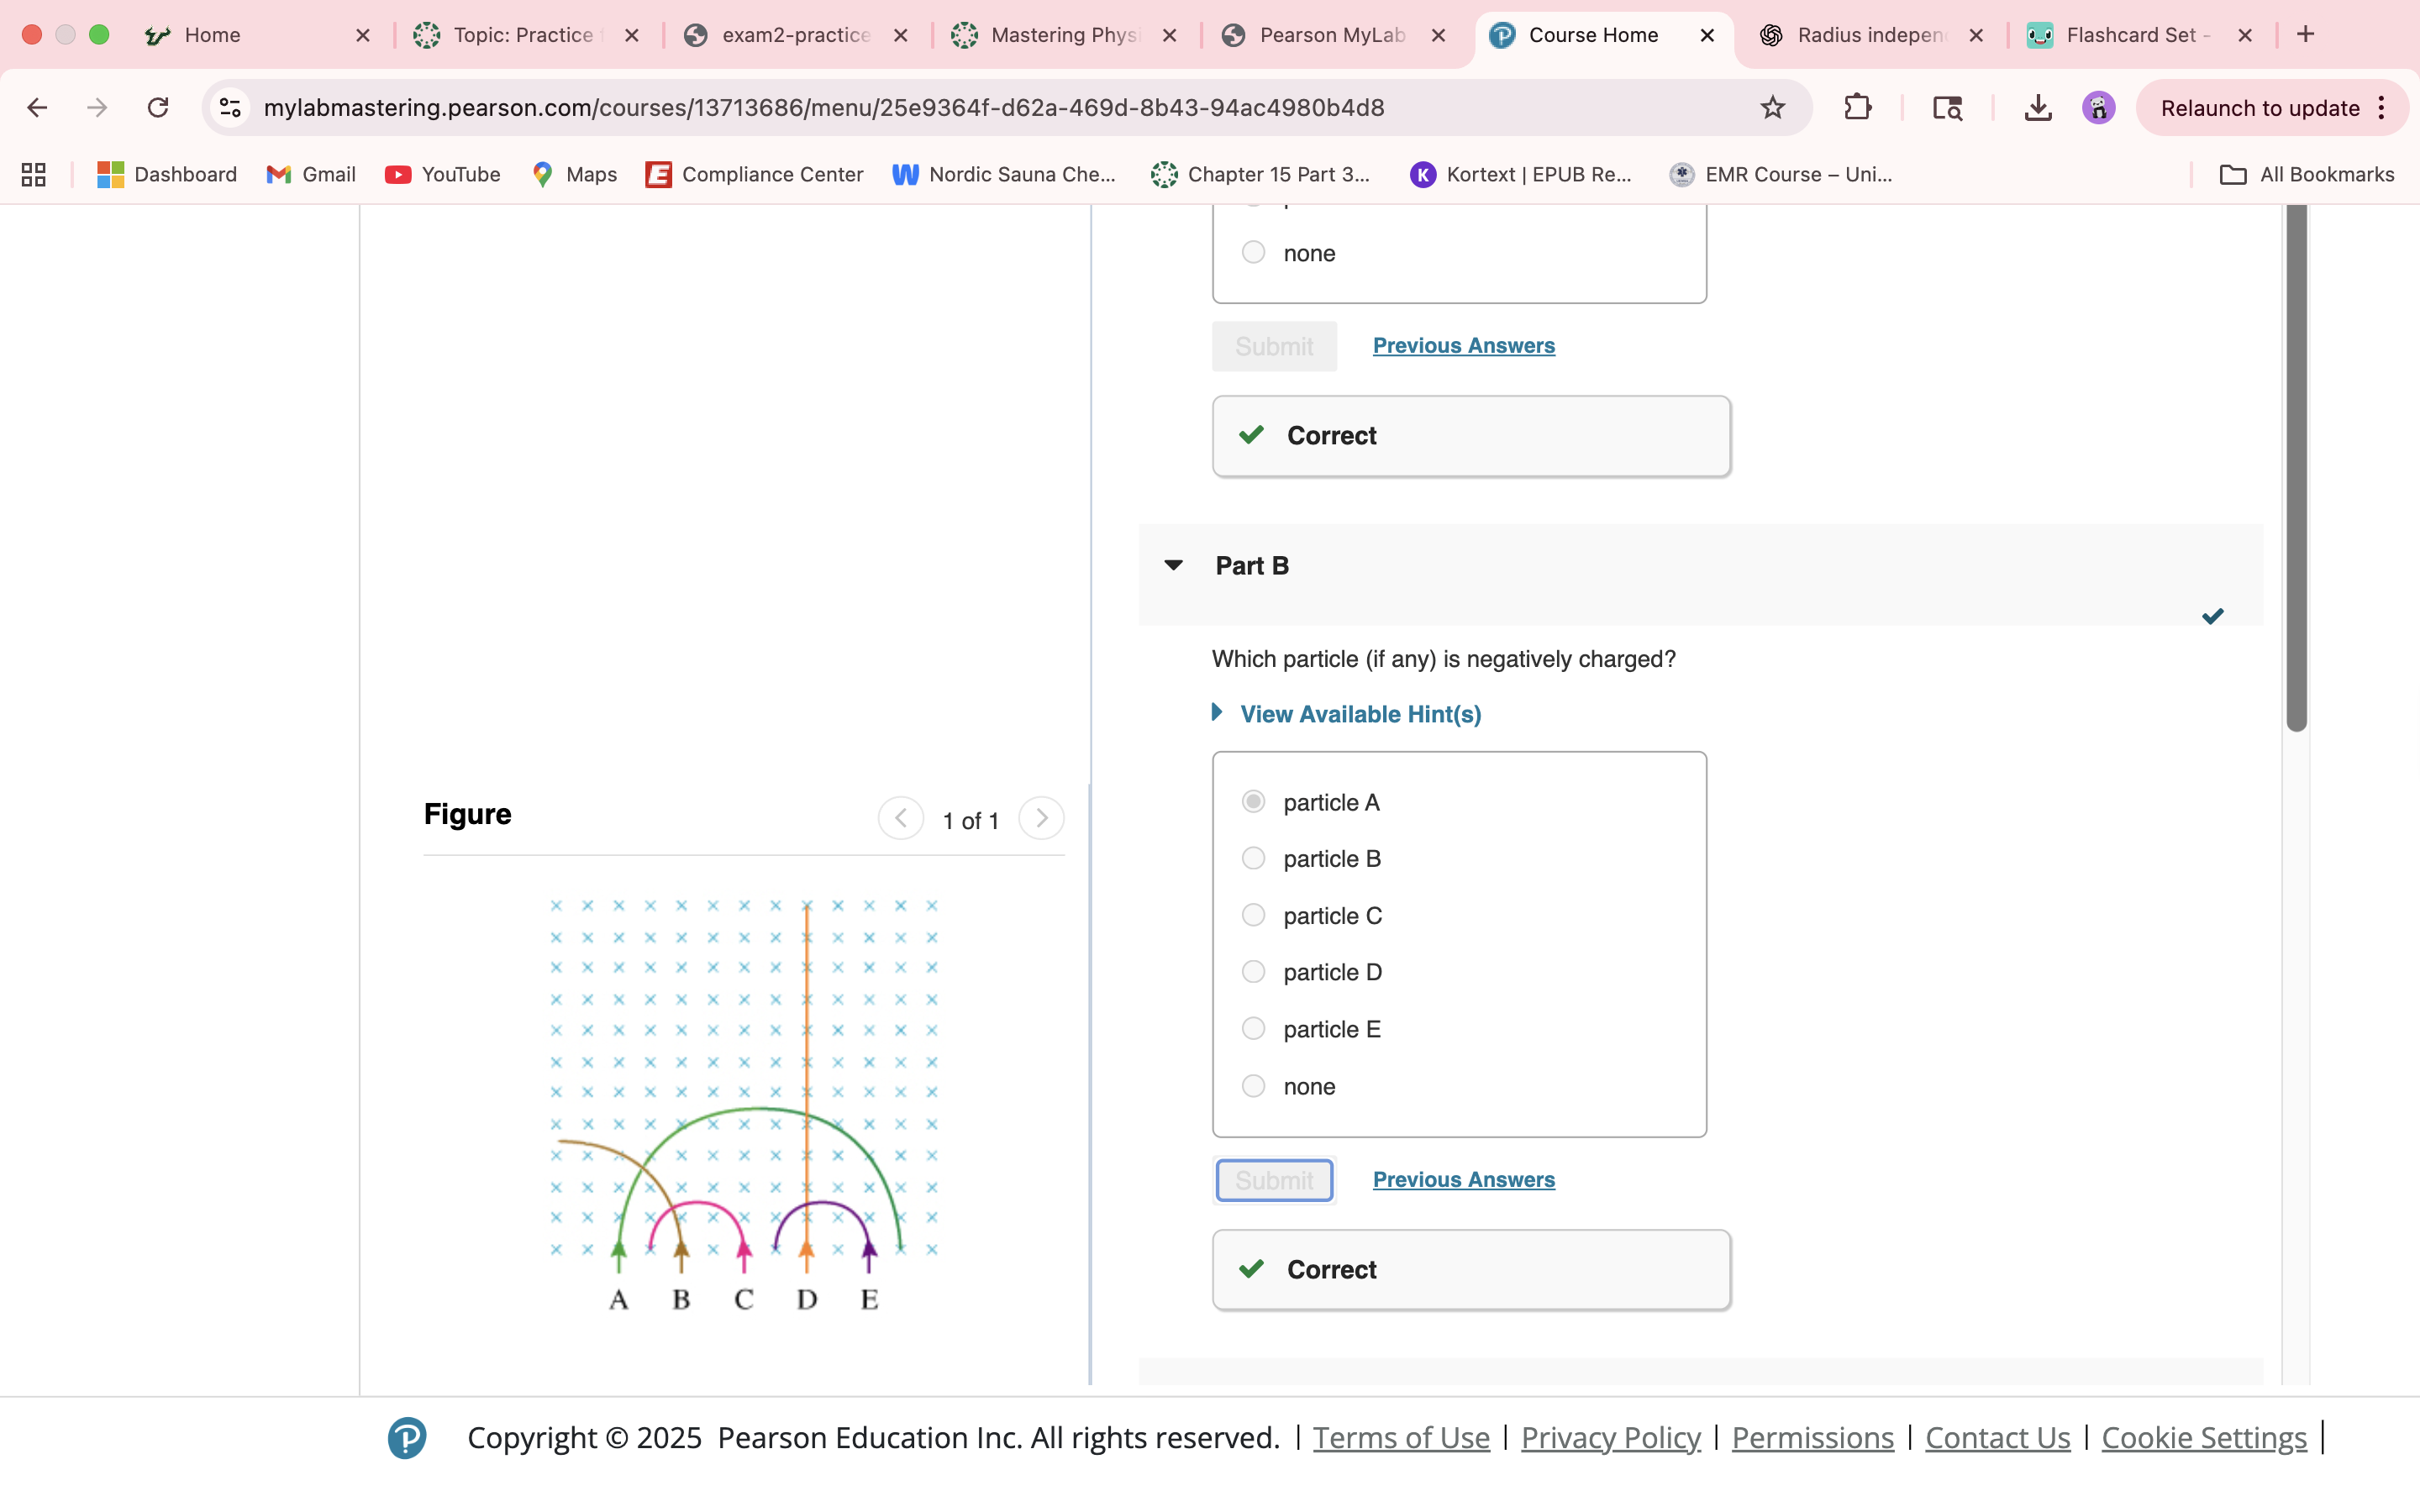This screenshot has width=2420, height=1512.
Task: Open All Bookmarks folder dropdown
Action: tap(2307, 174)
